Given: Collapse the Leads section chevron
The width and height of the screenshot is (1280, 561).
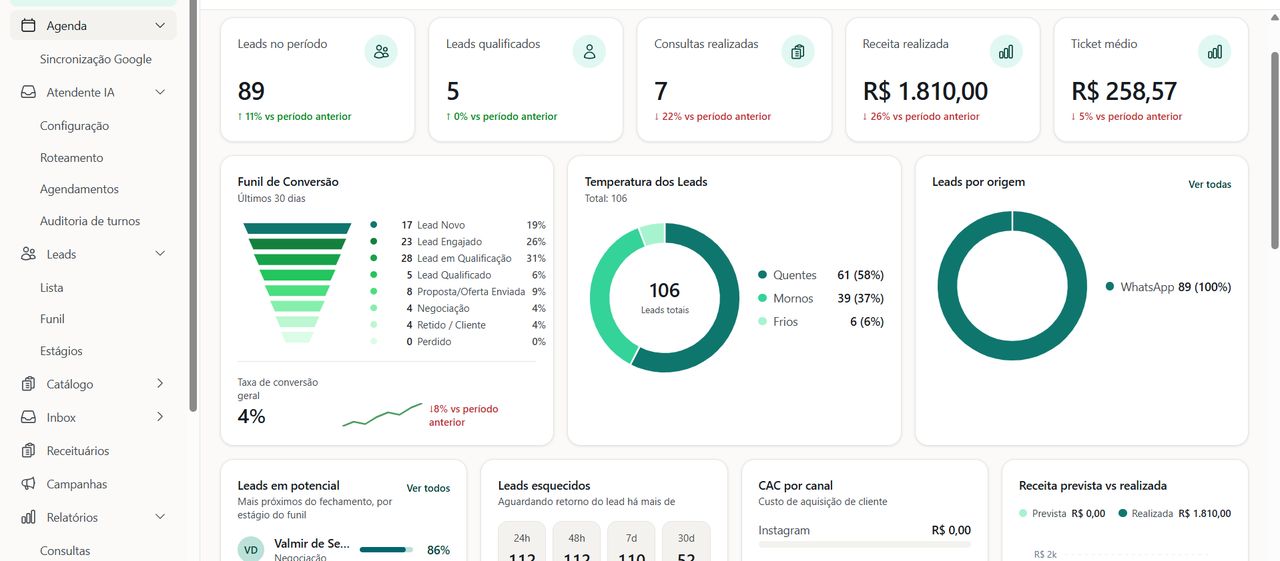Looking at the screenshot, I should pyautogui.click(x=160, y=254).
